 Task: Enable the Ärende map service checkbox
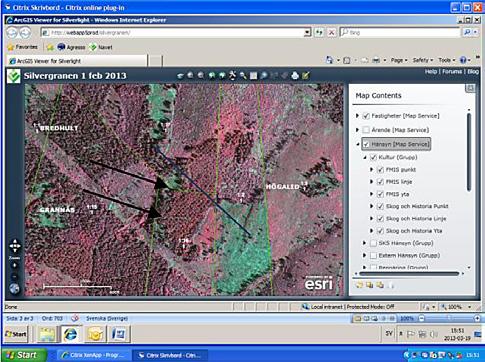(x=366, y=130)
